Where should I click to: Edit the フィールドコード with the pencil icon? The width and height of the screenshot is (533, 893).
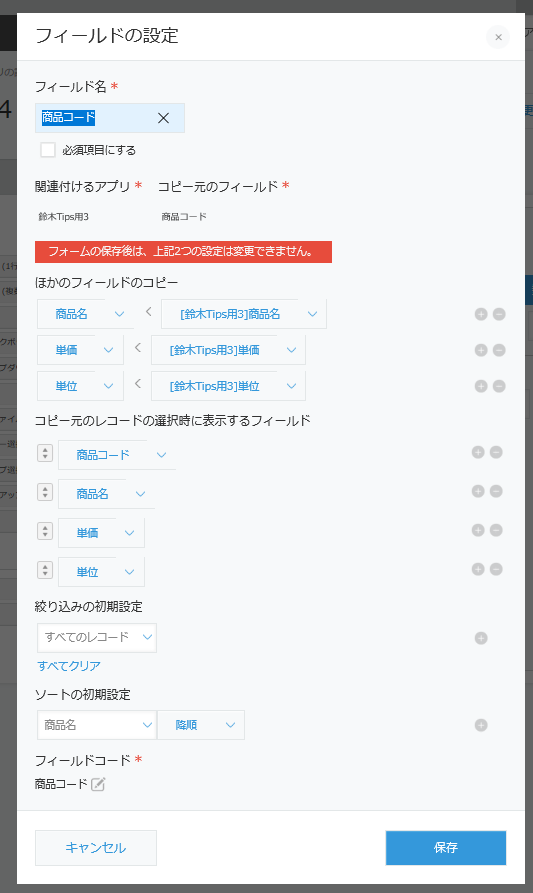(98, 784)
